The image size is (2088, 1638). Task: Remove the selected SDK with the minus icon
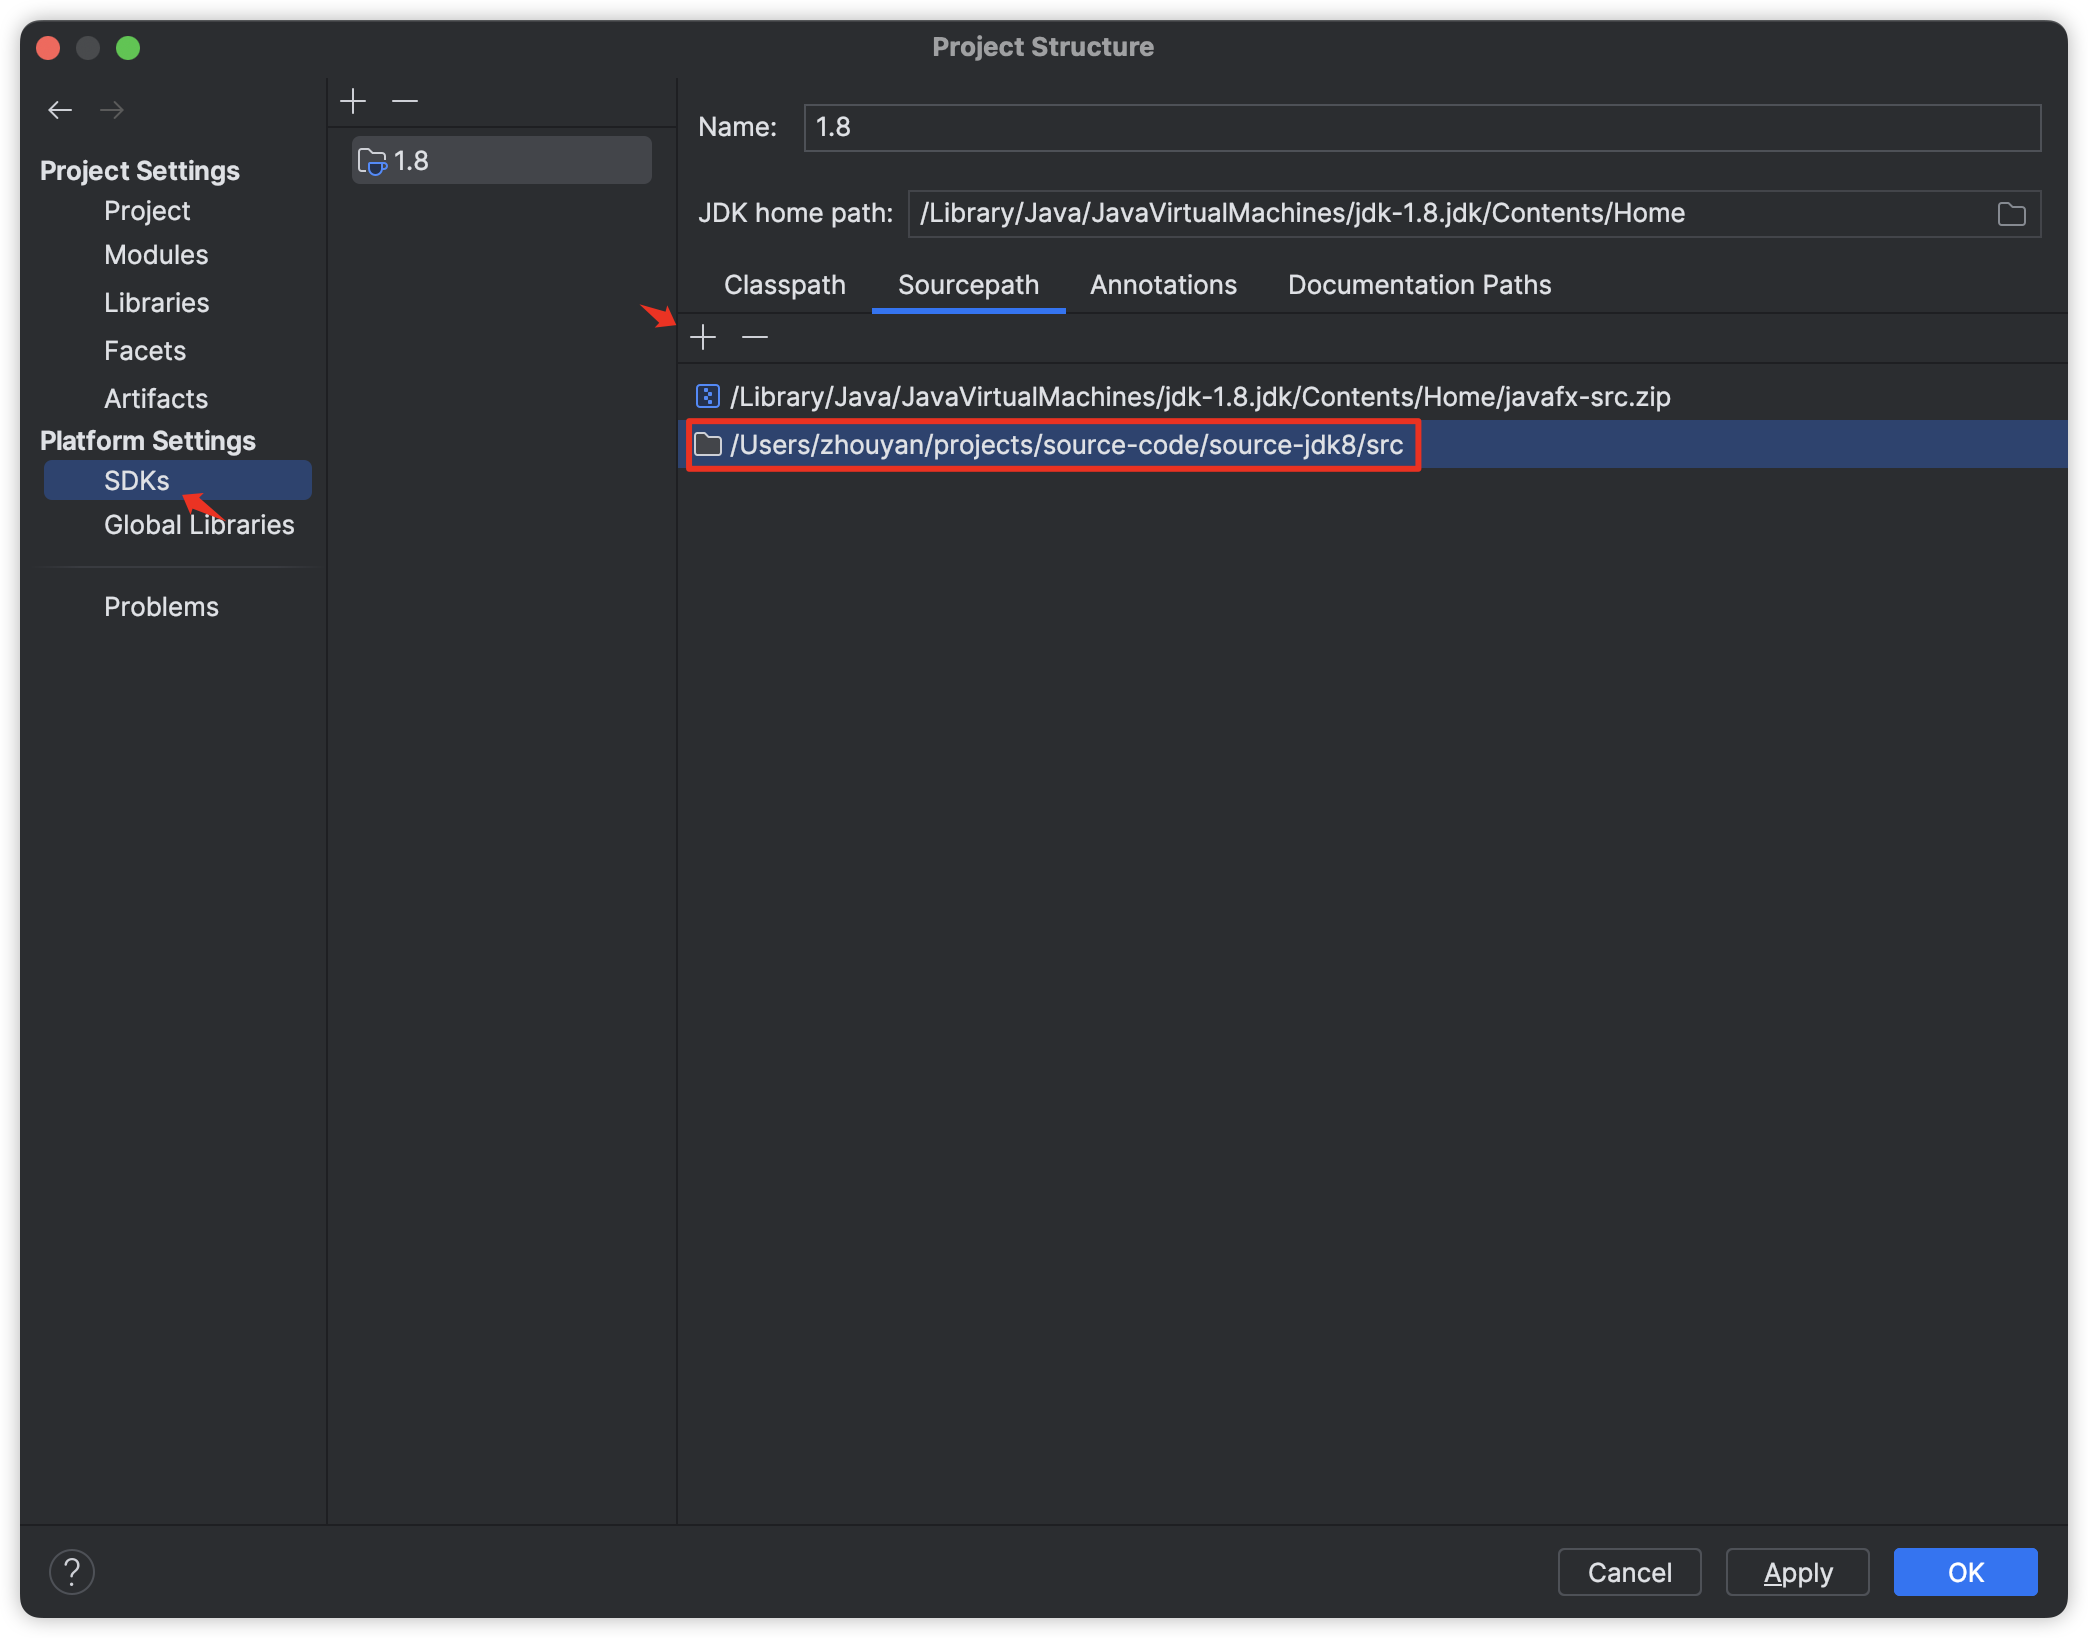pos(405,101)
